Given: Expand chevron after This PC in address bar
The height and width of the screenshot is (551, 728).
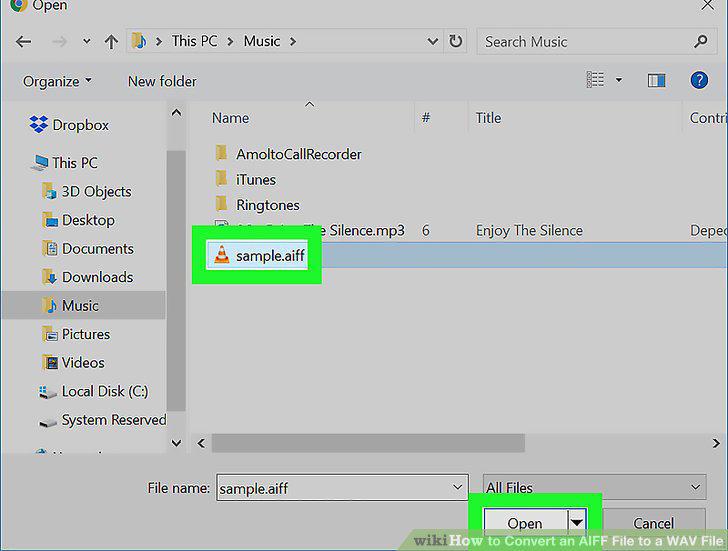Looking at the screenshot, I should tap(230, 42).
